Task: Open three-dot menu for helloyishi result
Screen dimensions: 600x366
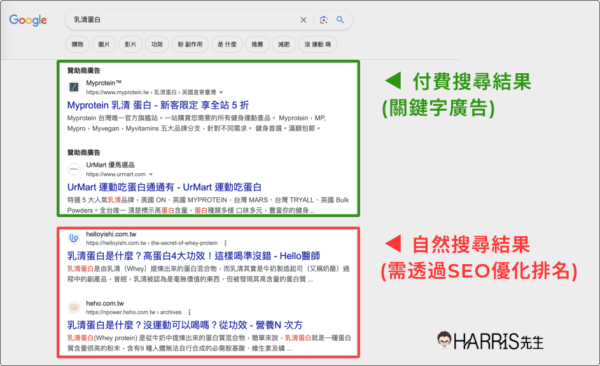Action: 225,243
